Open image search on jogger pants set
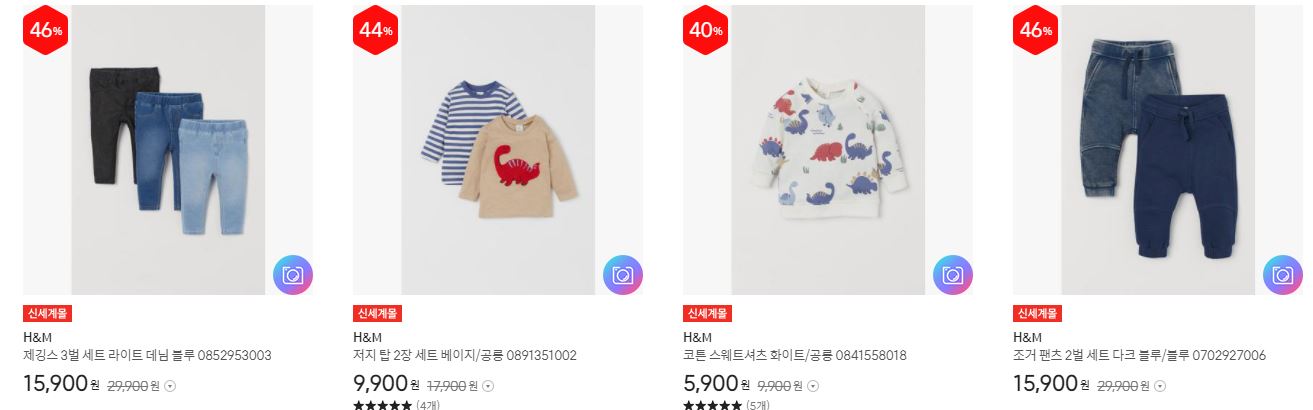1313x410 pixels. [x=1282, y=275]
